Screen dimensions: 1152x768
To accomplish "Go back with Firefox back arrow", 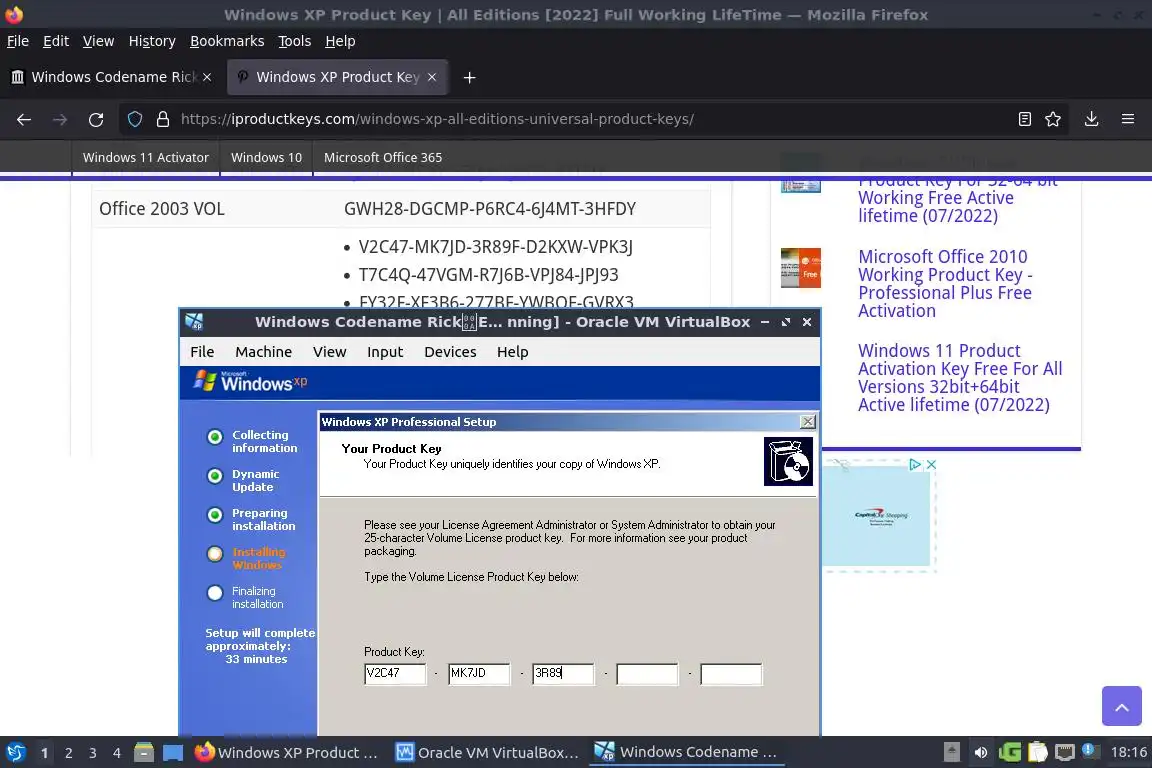I will point(24,119).
